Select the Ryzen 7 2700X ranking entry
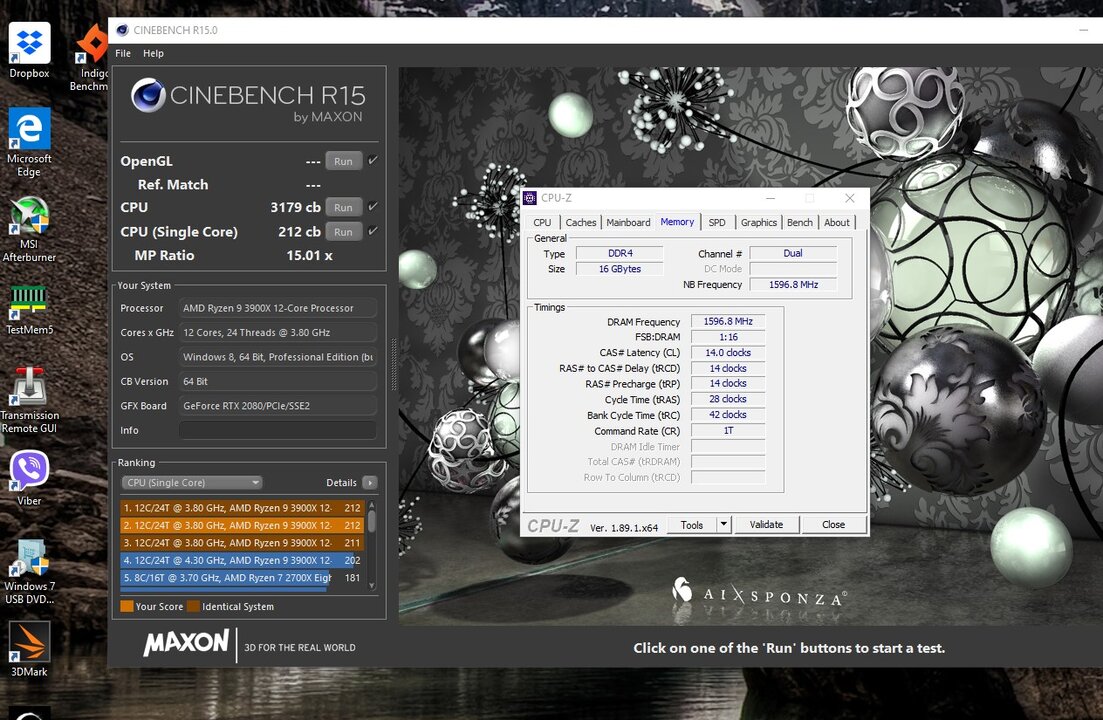Image resolution: width=1103 pixels, height=720 pixels. (x=242, y=578)
